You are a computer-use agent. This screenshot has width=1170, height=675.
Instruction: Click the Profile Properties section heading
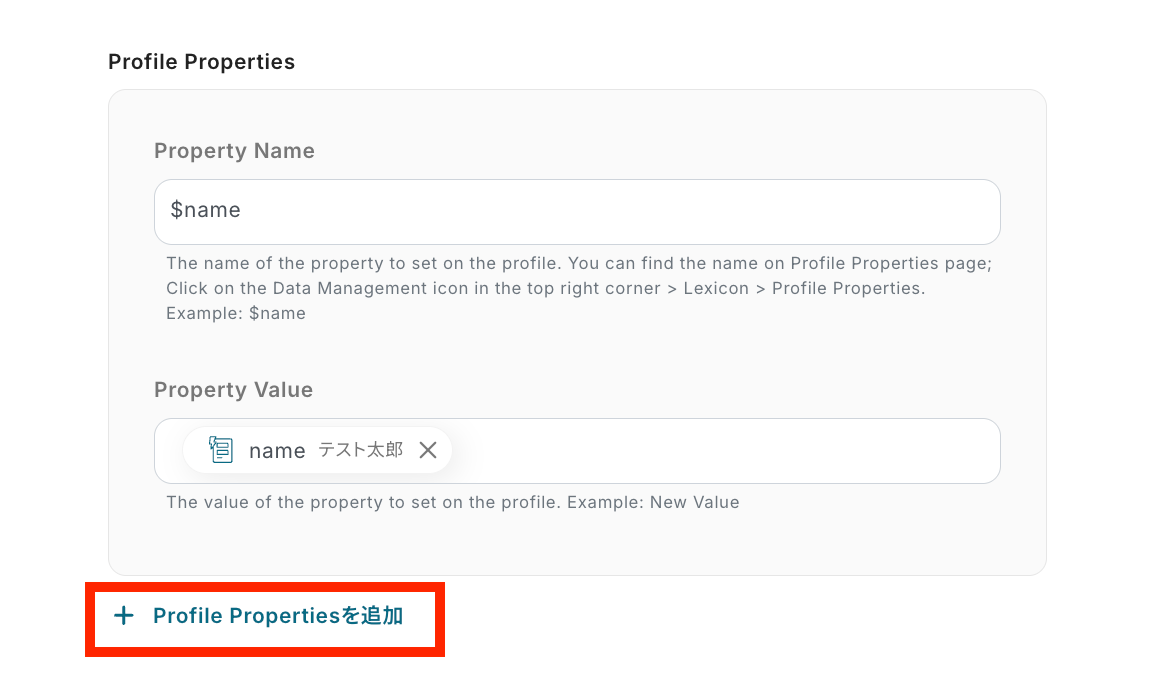(201, 62)
